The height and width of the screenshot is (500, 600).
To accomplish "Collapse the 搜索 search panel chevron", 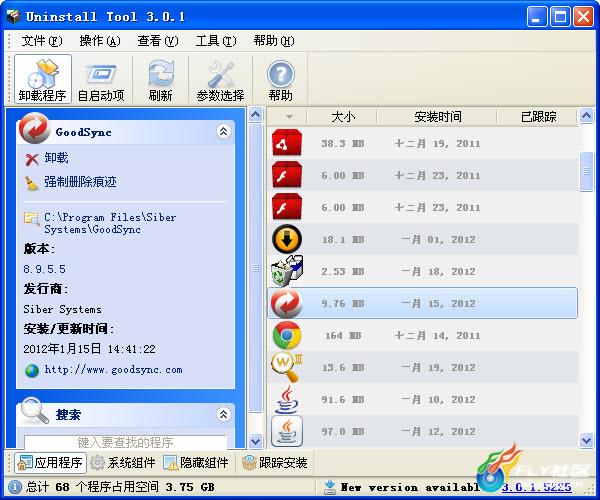I will pos(223,414).
